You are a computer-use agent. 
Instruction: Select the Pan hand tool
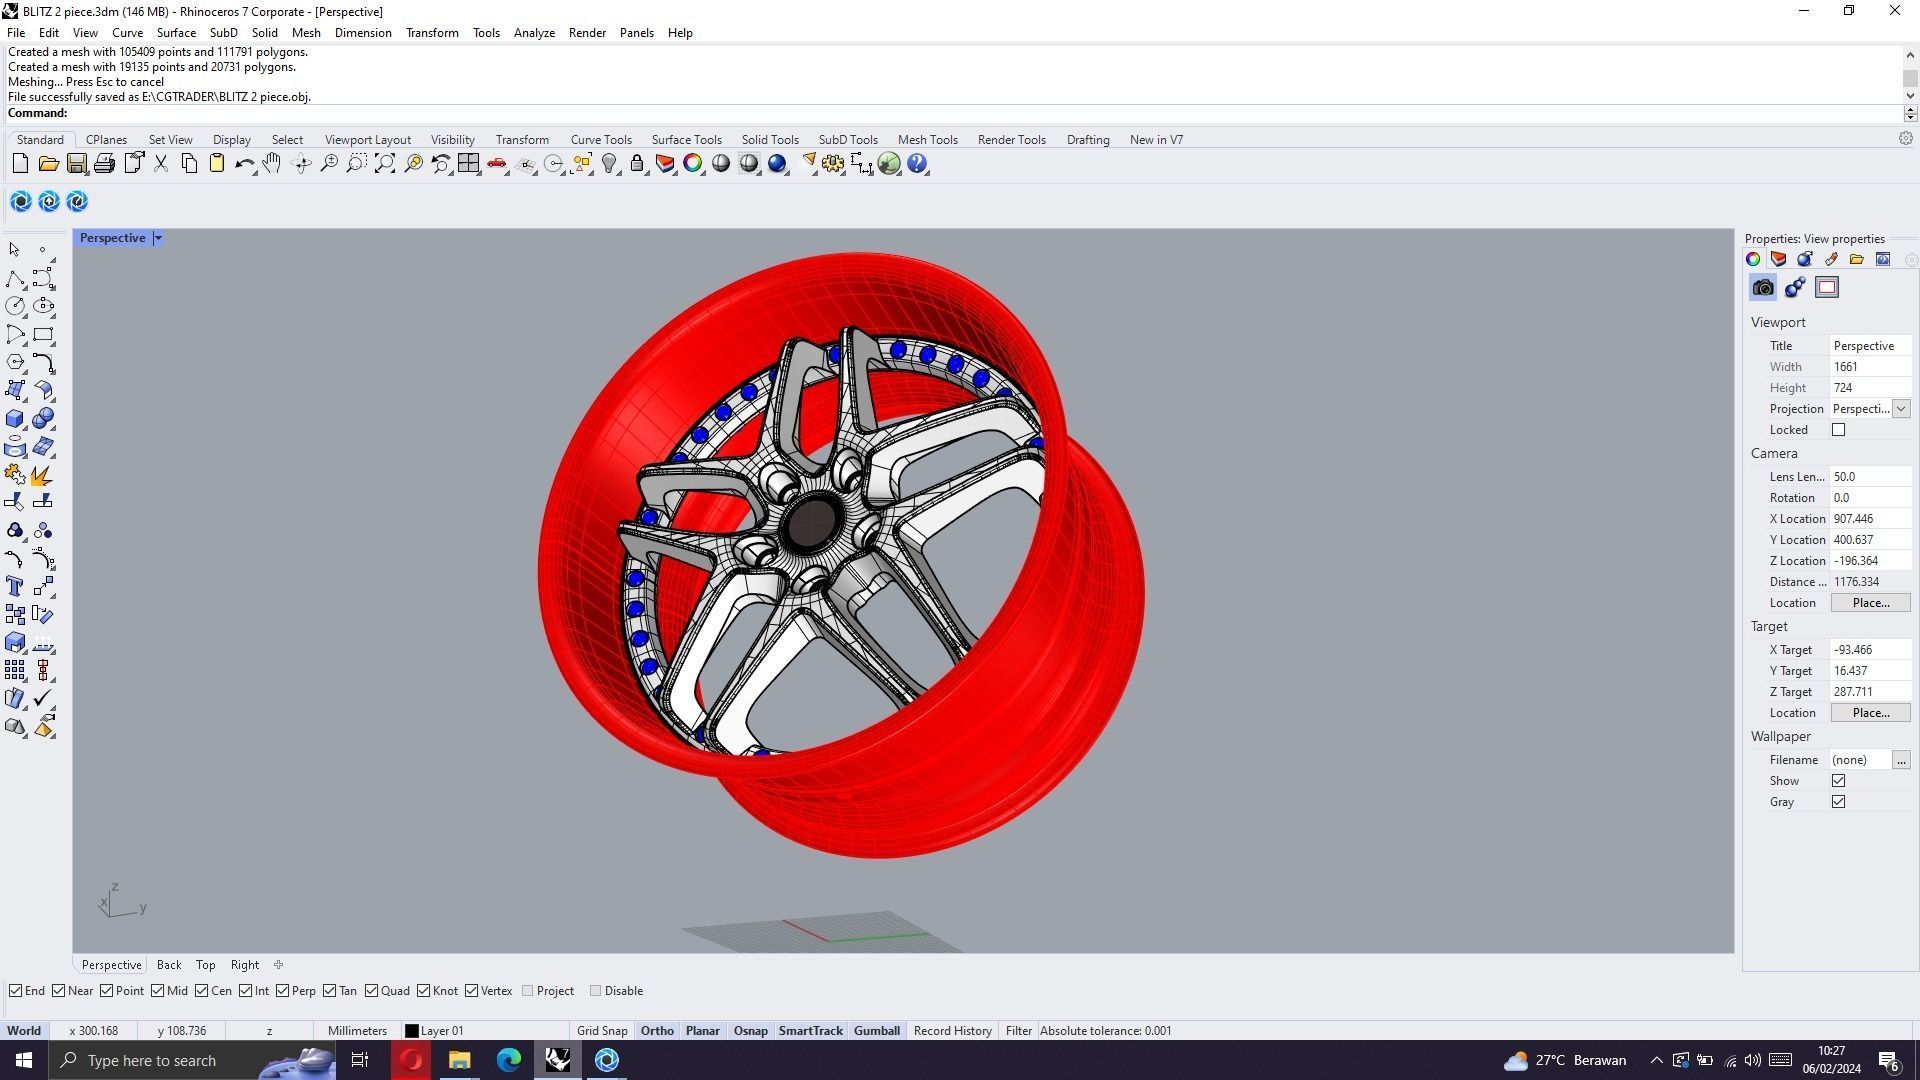pyautogui.click(x=272, y=164)
